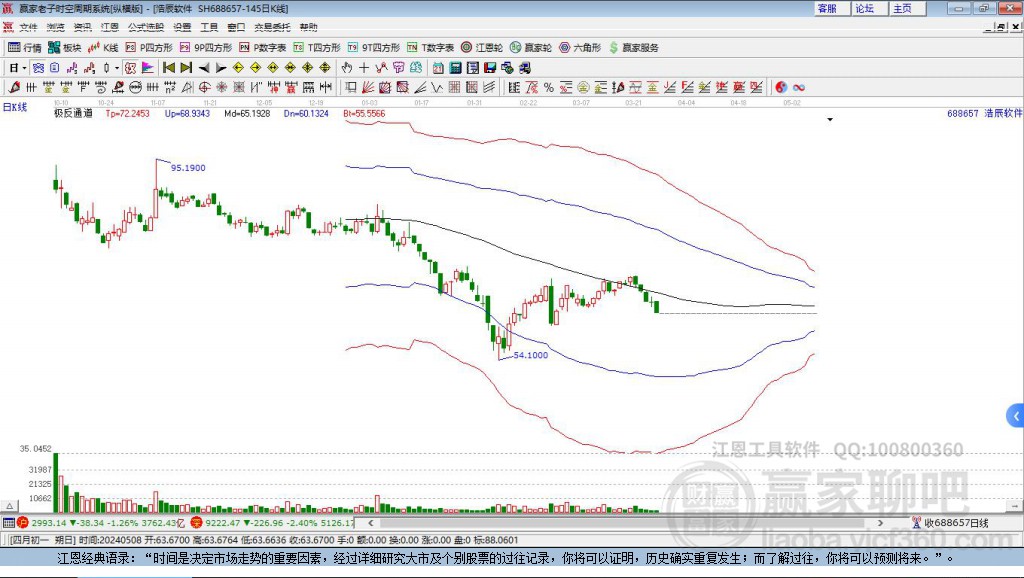Open the 行情 quotes view
Image resolution: width=1024 pixels, height=578 pixels.
(25, 48)
